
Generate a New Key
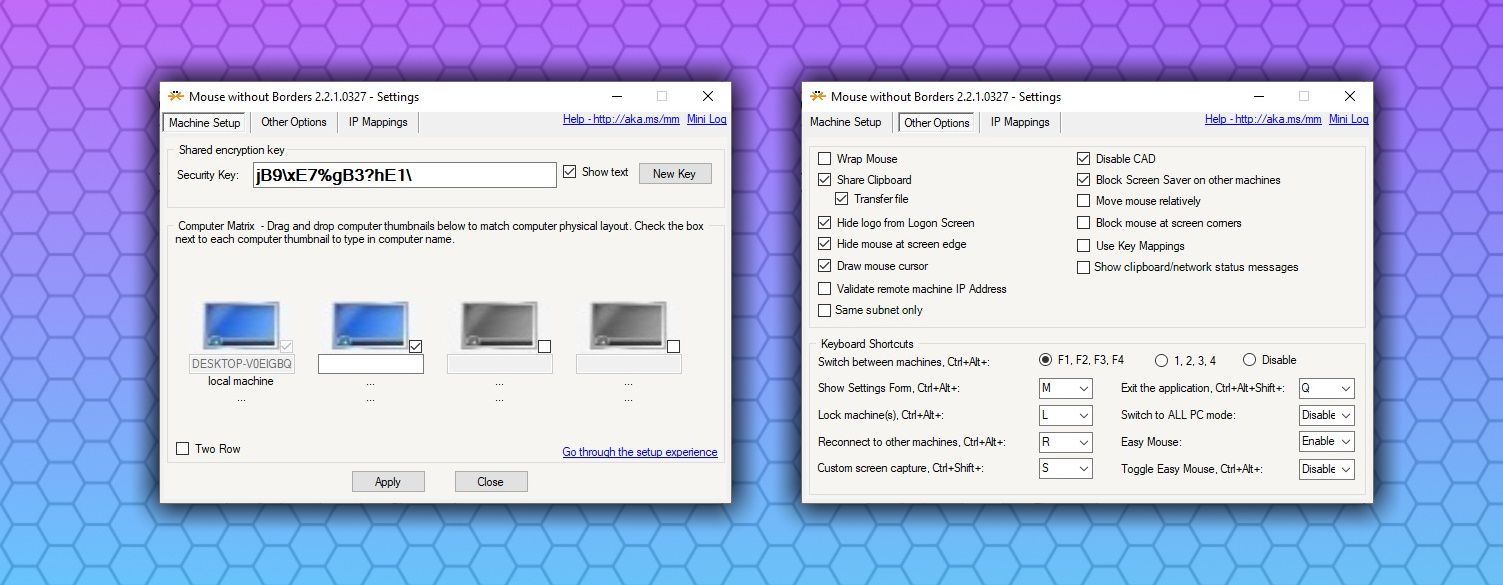[674, 174]
